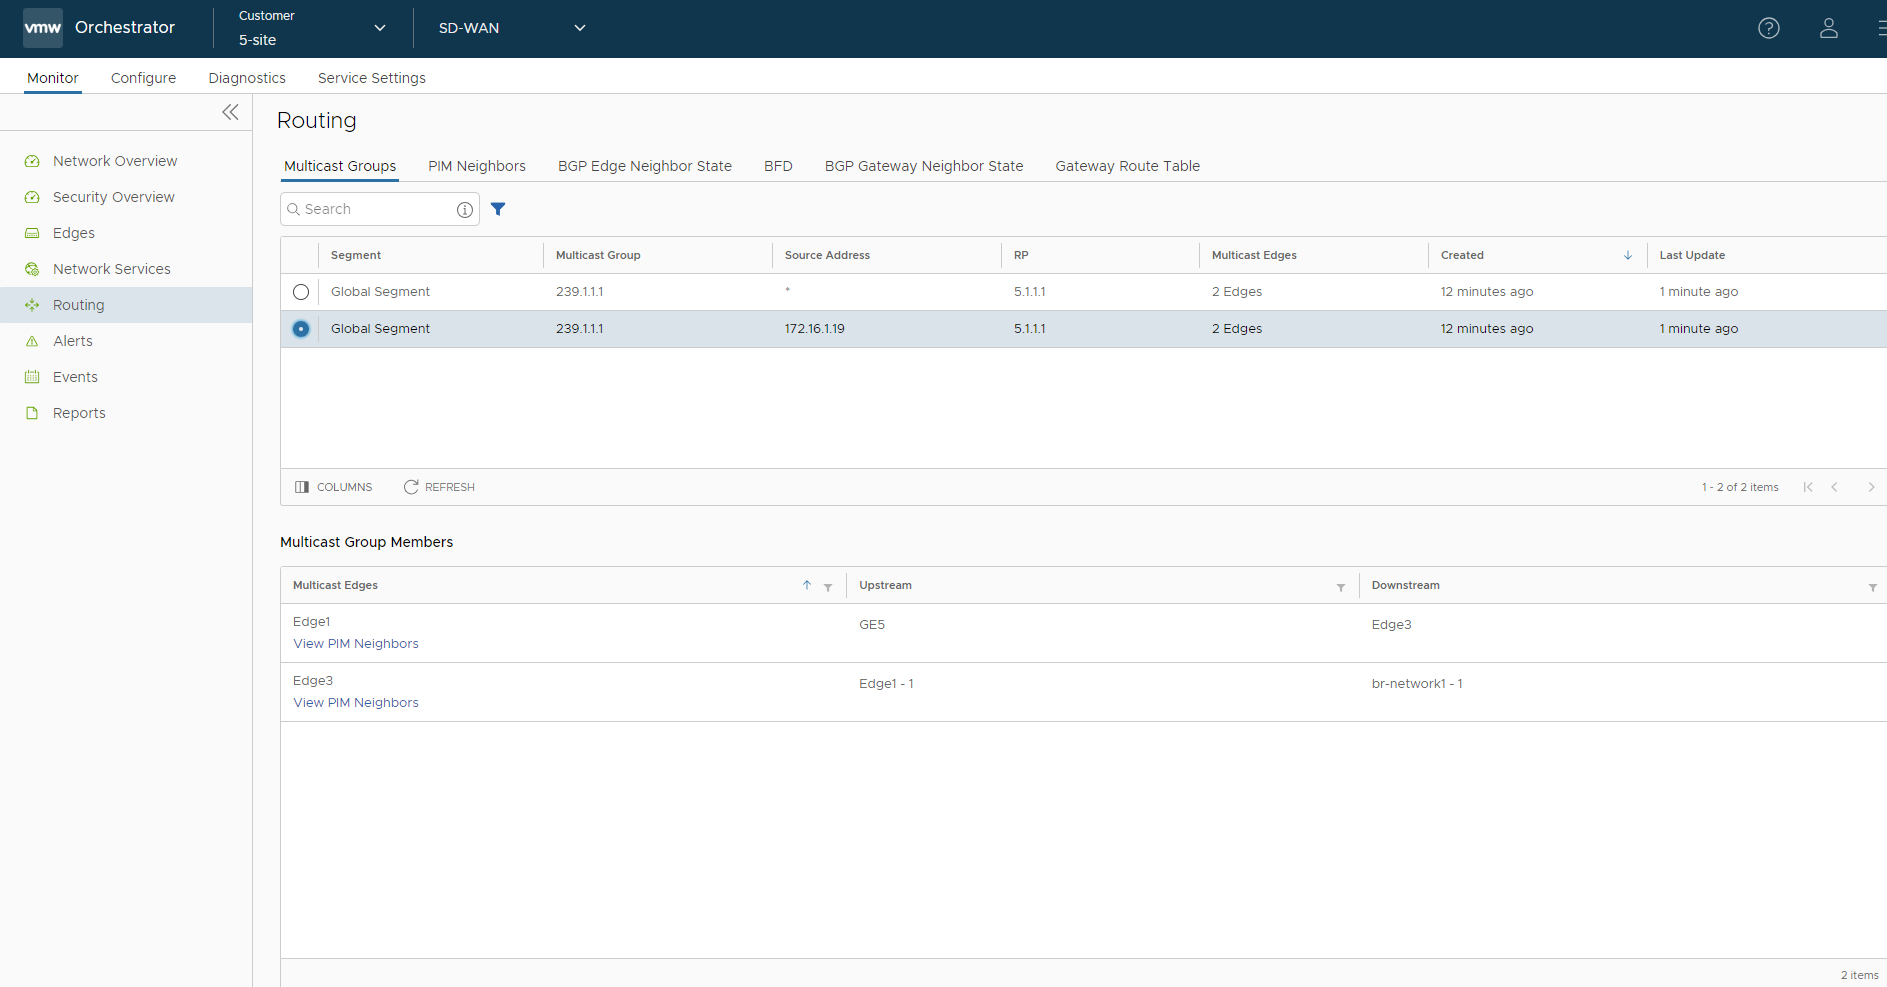Filter the Downstream column
Viewport: 1887px width, 987px height.
coord(1872,587)
